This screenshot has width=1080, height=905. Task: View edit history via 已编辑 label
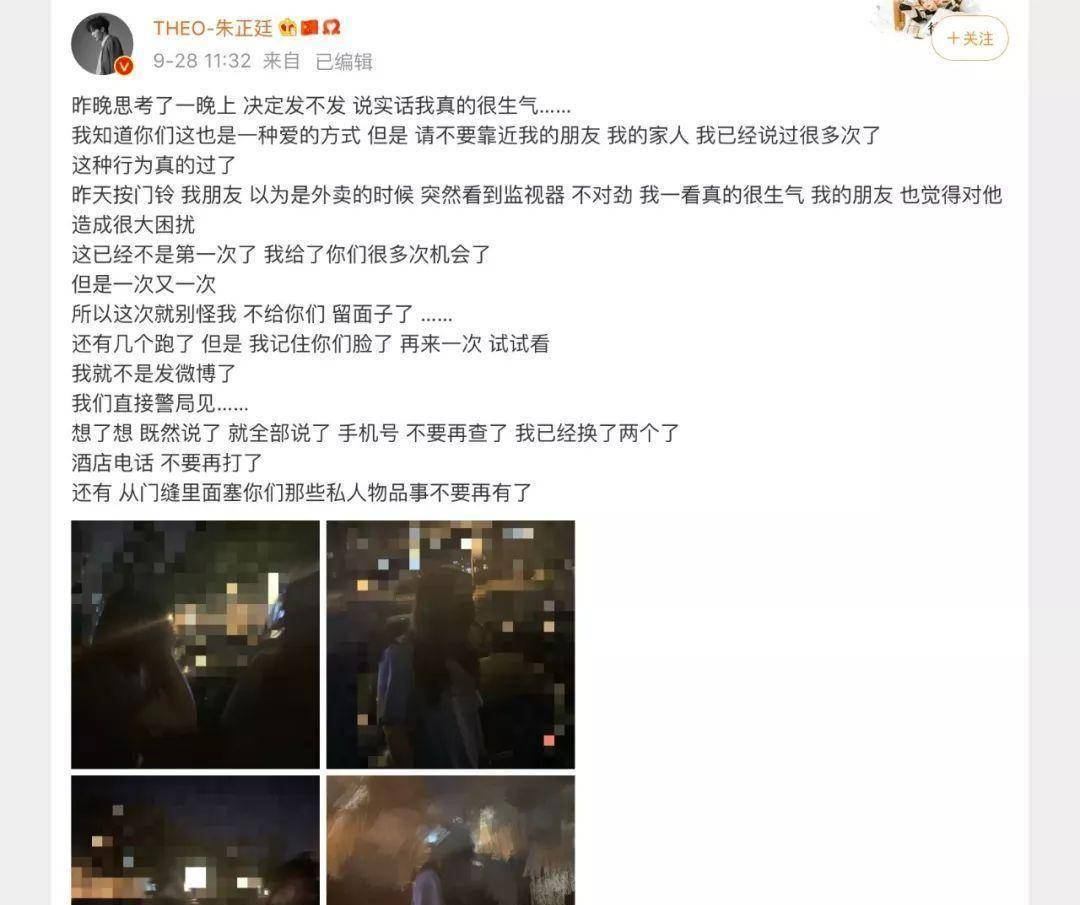[x=344, y=62]
